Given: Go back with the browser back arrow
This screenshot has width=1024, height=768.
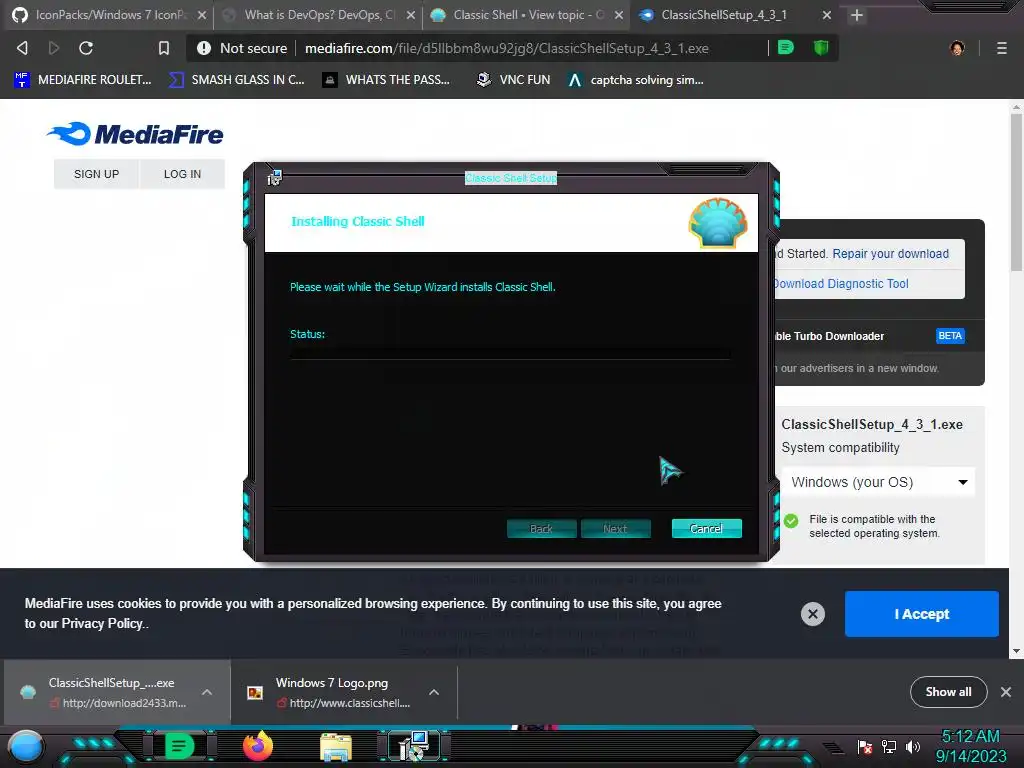Looking at the screenshot, I should 22,48.
